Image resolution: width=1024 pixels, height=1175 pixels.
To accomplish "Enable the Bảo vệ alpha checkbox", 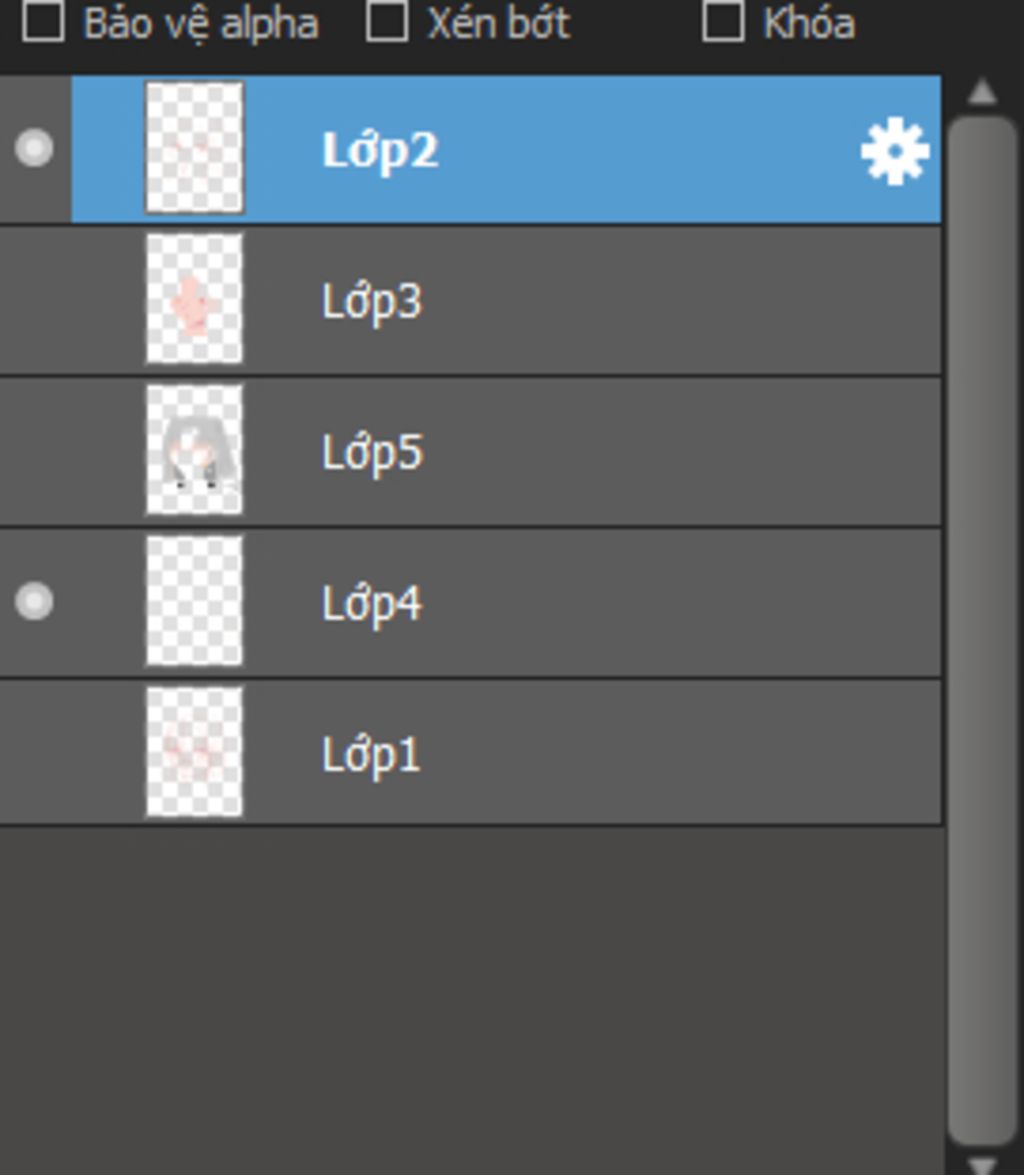I will [43, 22].
